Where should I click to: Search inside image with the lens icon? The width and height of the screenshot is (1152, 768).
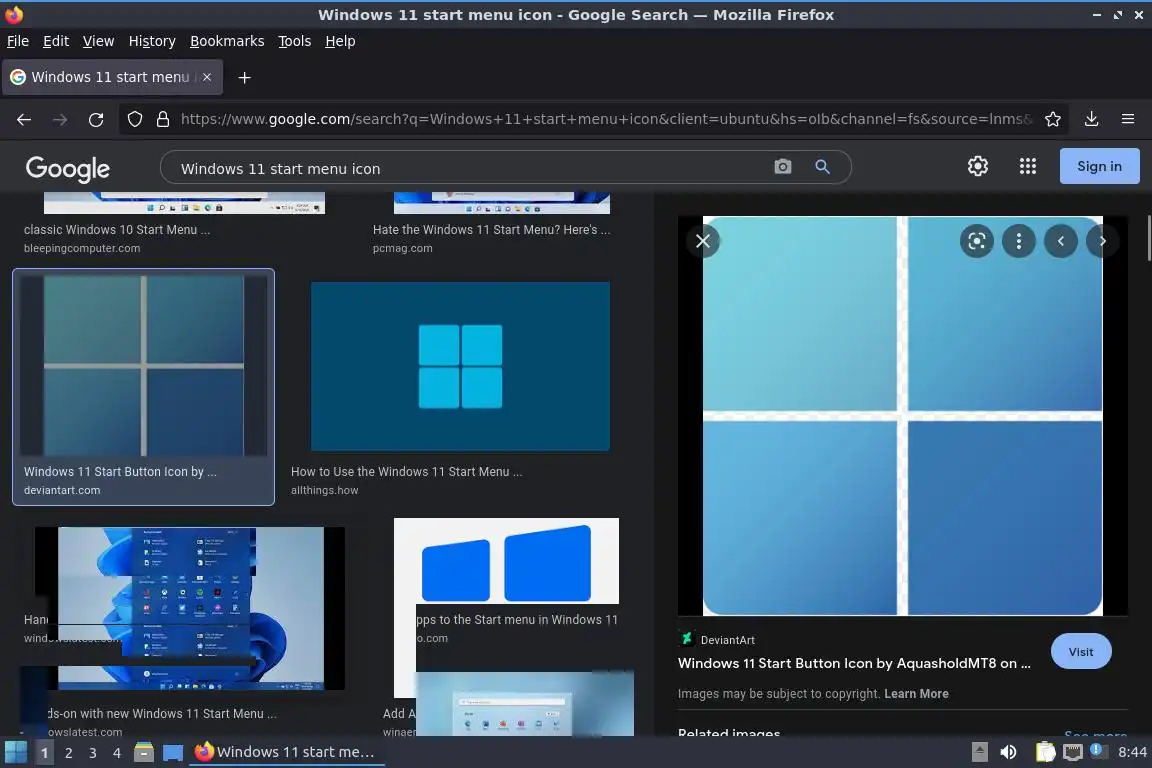(976, 241)
